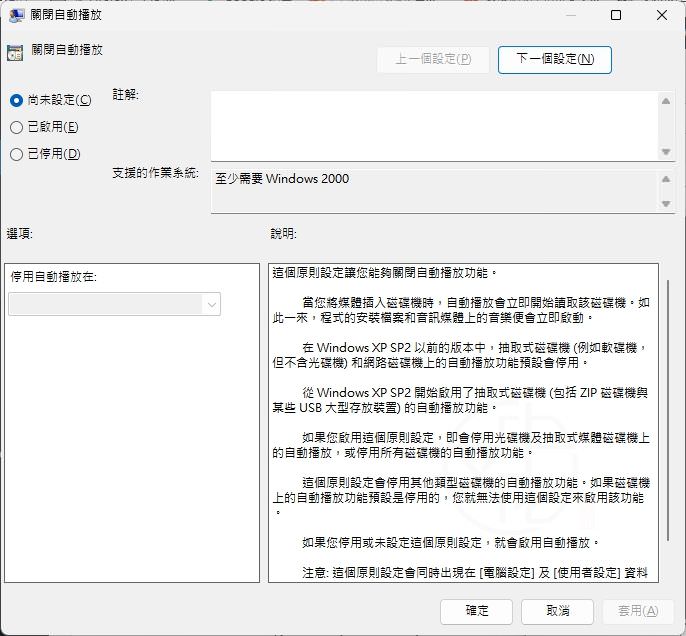686x636 pixels.
Task: Click the last line starting 注意: 這個原則設定
Action: tap(475, 573)
